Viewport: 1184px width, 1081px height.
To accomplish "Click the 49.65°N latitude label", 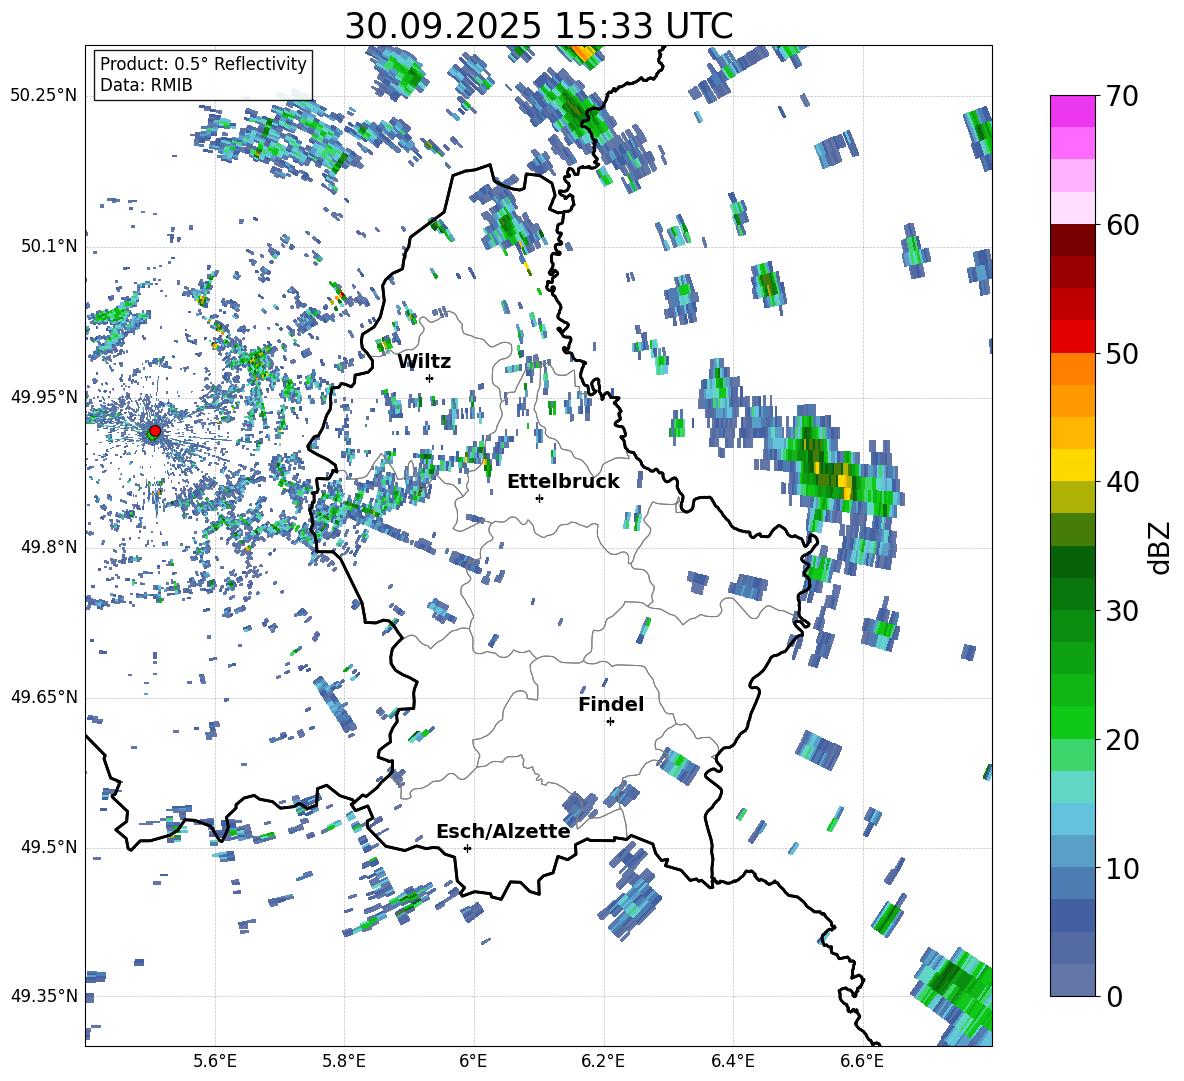I will 44,697.
